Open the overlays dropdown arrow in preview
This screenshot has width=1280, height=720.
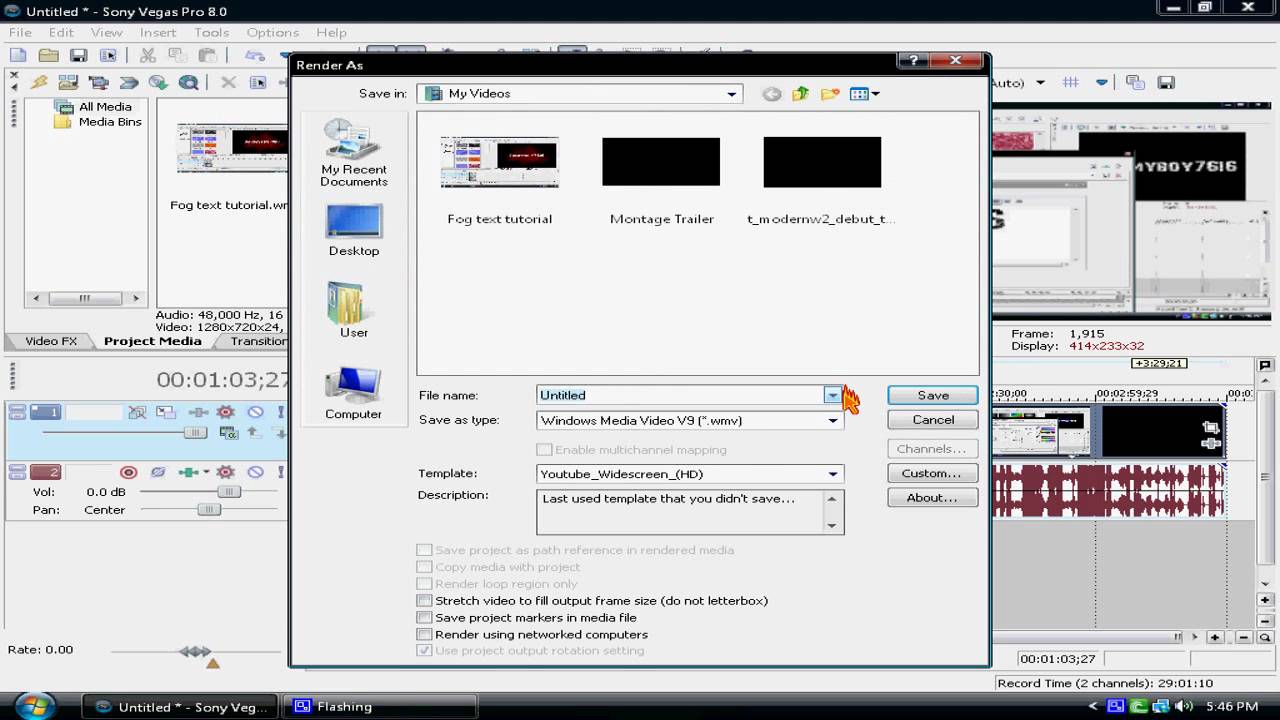[1102, 83]
